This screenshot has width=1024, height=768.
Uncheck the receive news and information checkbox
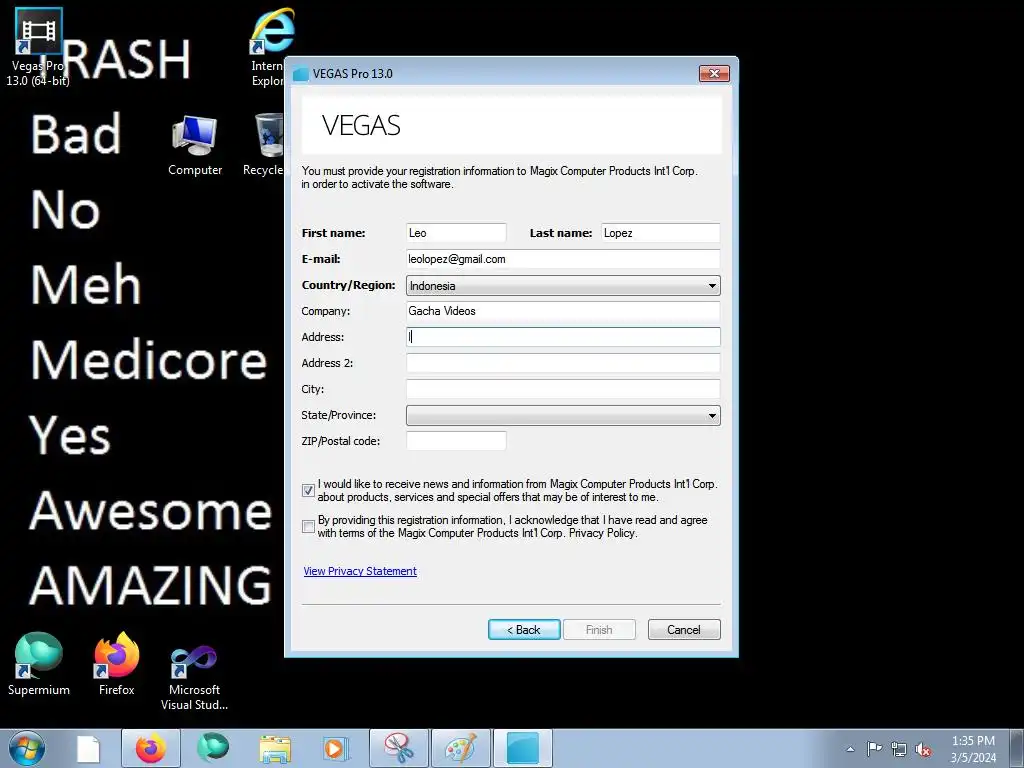308,490
